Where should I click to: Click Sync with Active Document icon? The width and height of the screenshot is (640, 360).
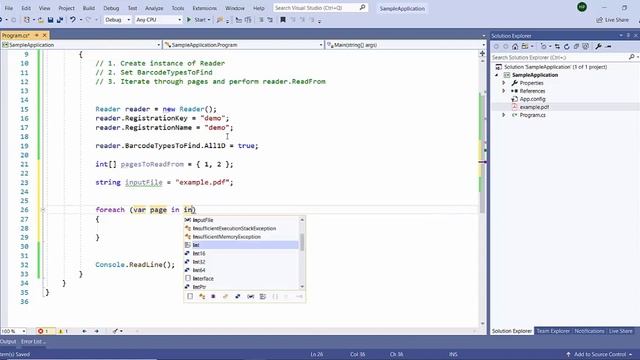(557, 47)
